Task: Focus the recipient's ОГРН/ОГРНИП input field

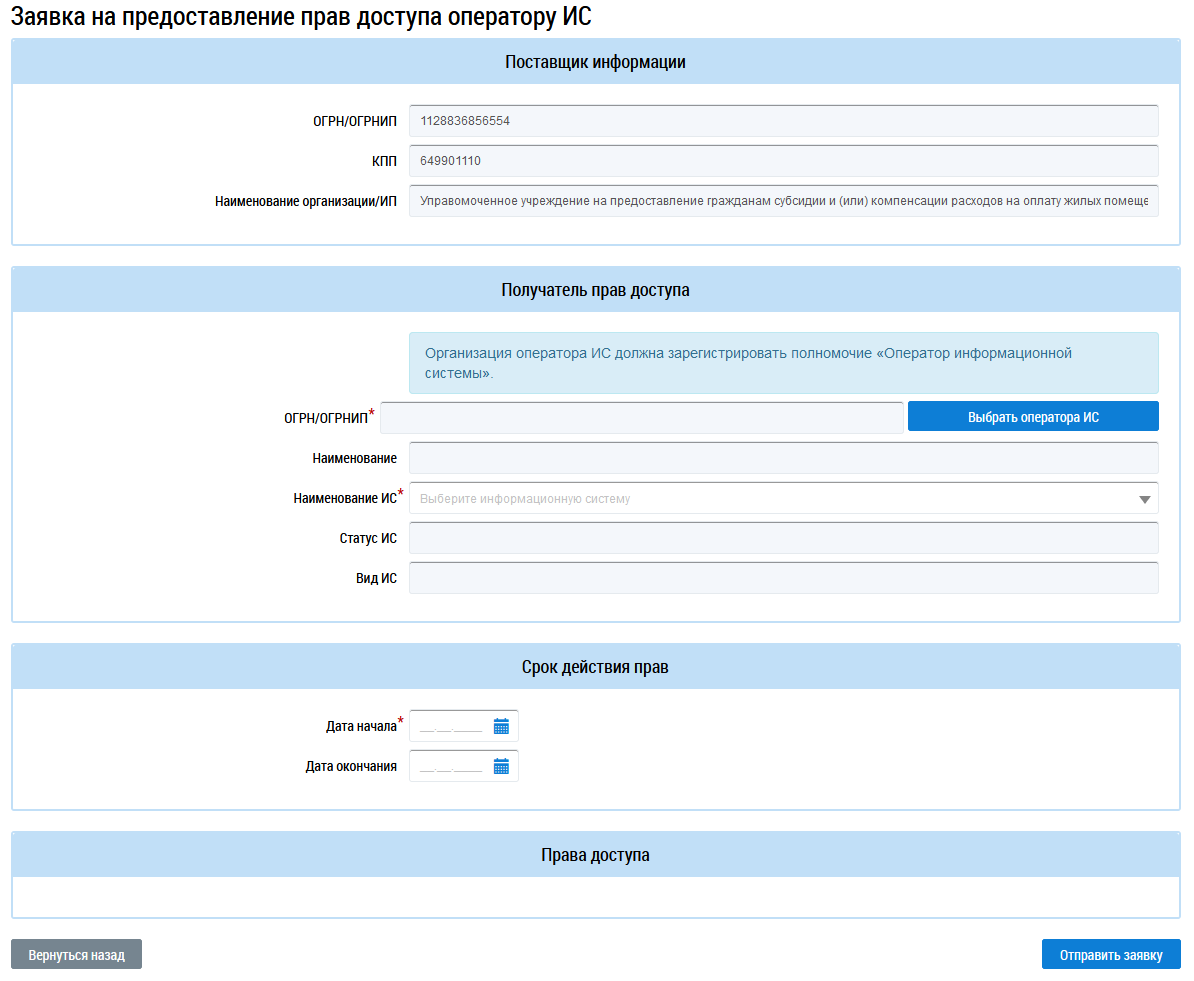Action: tap(641, 418)
